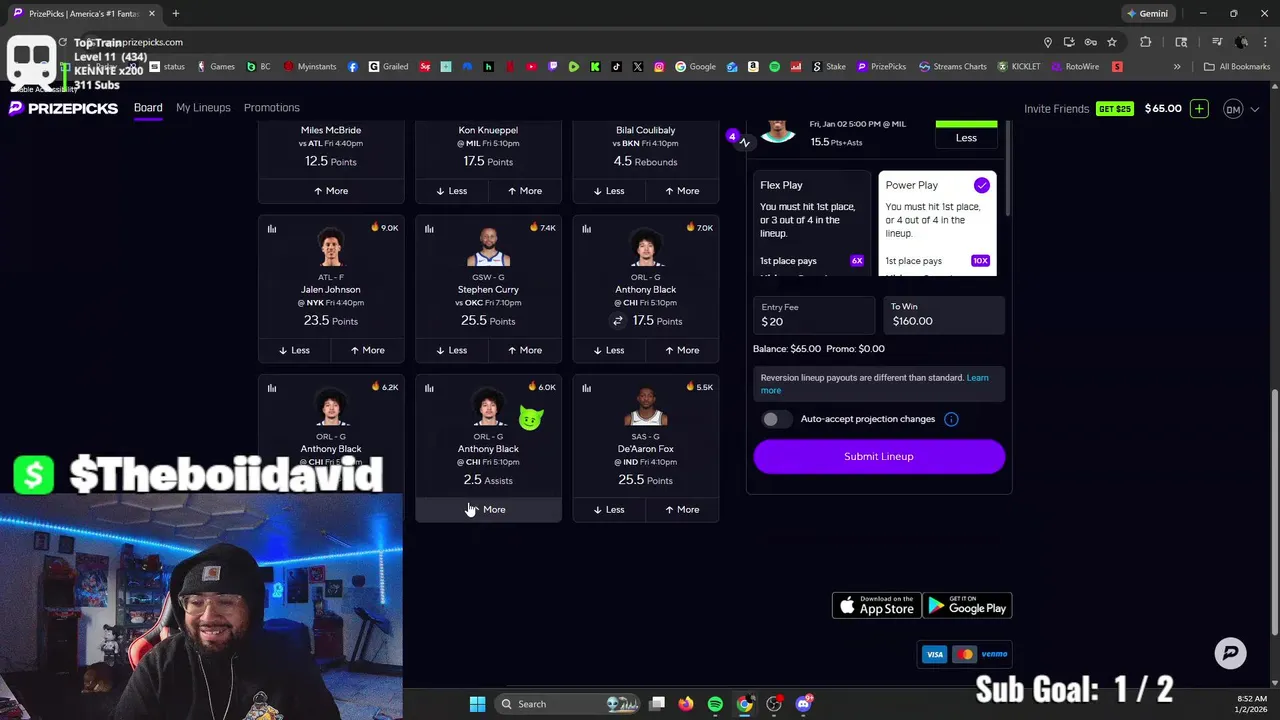Click the swap icon beside Anthony Black 17.5

click(x=618, y=321)
